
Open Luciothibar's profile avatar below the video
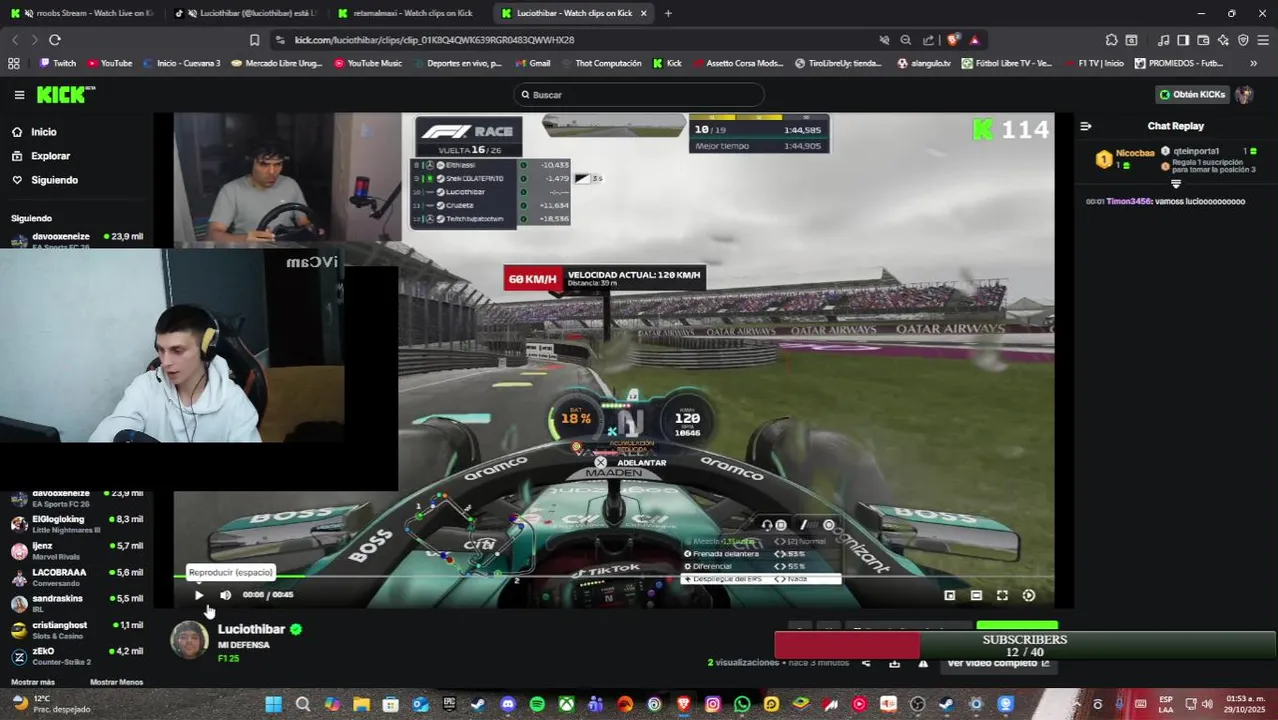click(x=189, y=640)
